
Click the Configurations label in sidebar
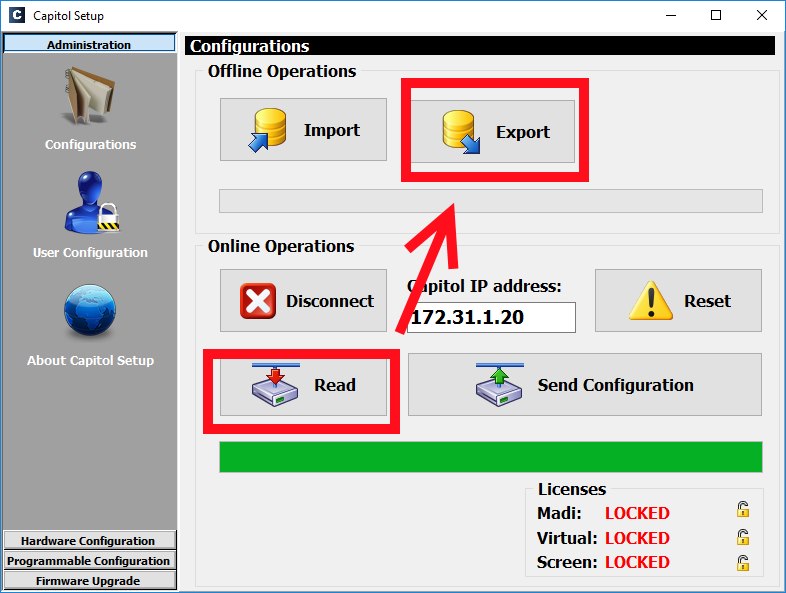coord(90,144)
